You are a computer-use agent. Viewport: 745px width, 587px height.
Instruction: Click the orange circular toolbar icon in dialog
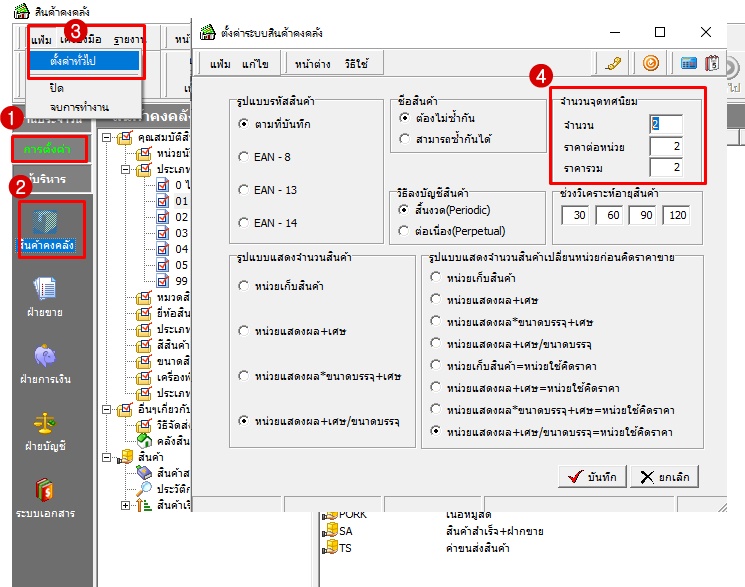coord(651,63)
